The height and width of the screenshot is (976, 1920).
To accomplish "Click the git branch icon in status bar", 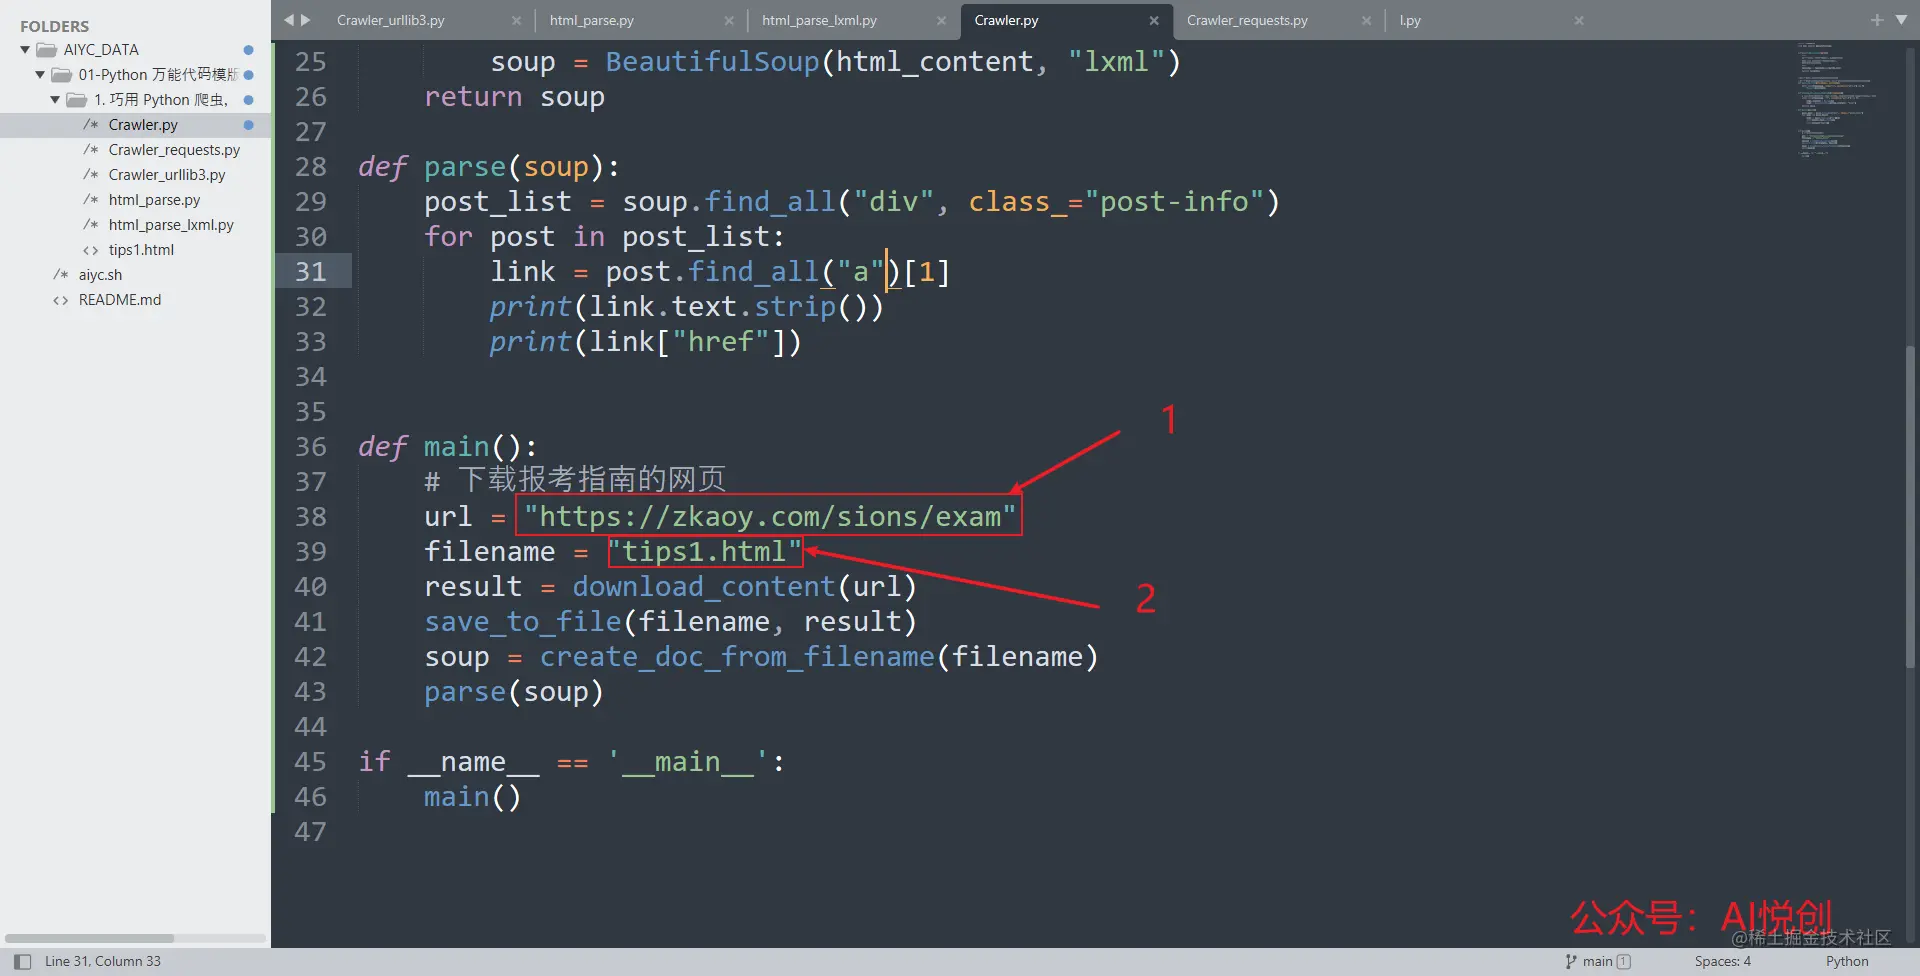I will pyautogui.click(x=1571, y=962).
